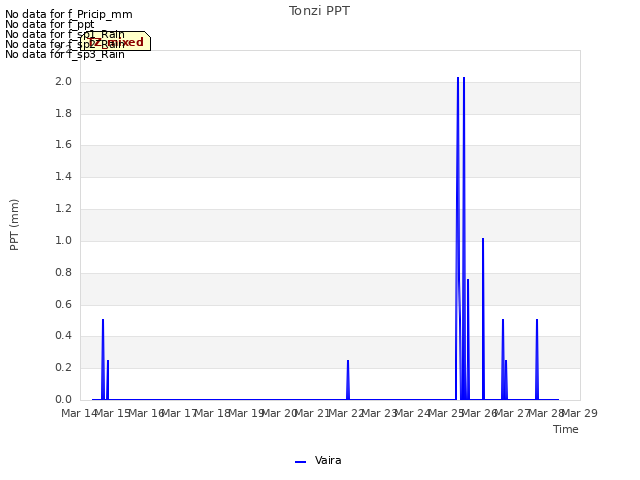Click the TZ_mixed annotation label
Screen dimensions: 640x480
116,42
